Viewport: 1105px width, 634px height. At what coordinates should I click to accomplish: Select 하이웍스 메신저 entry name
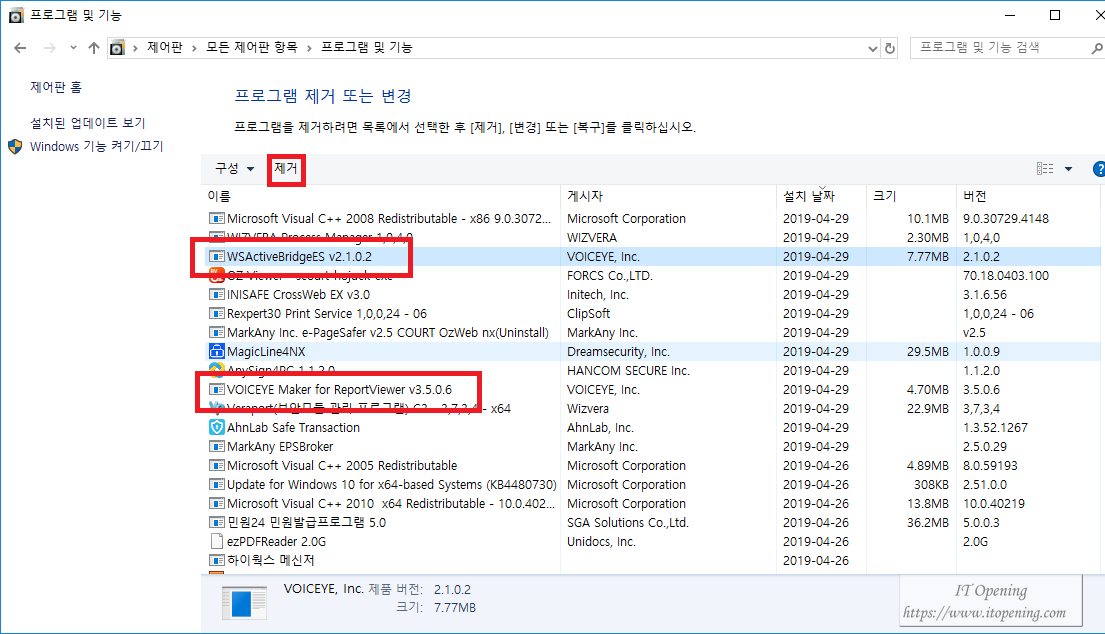(x=271, y=560)
